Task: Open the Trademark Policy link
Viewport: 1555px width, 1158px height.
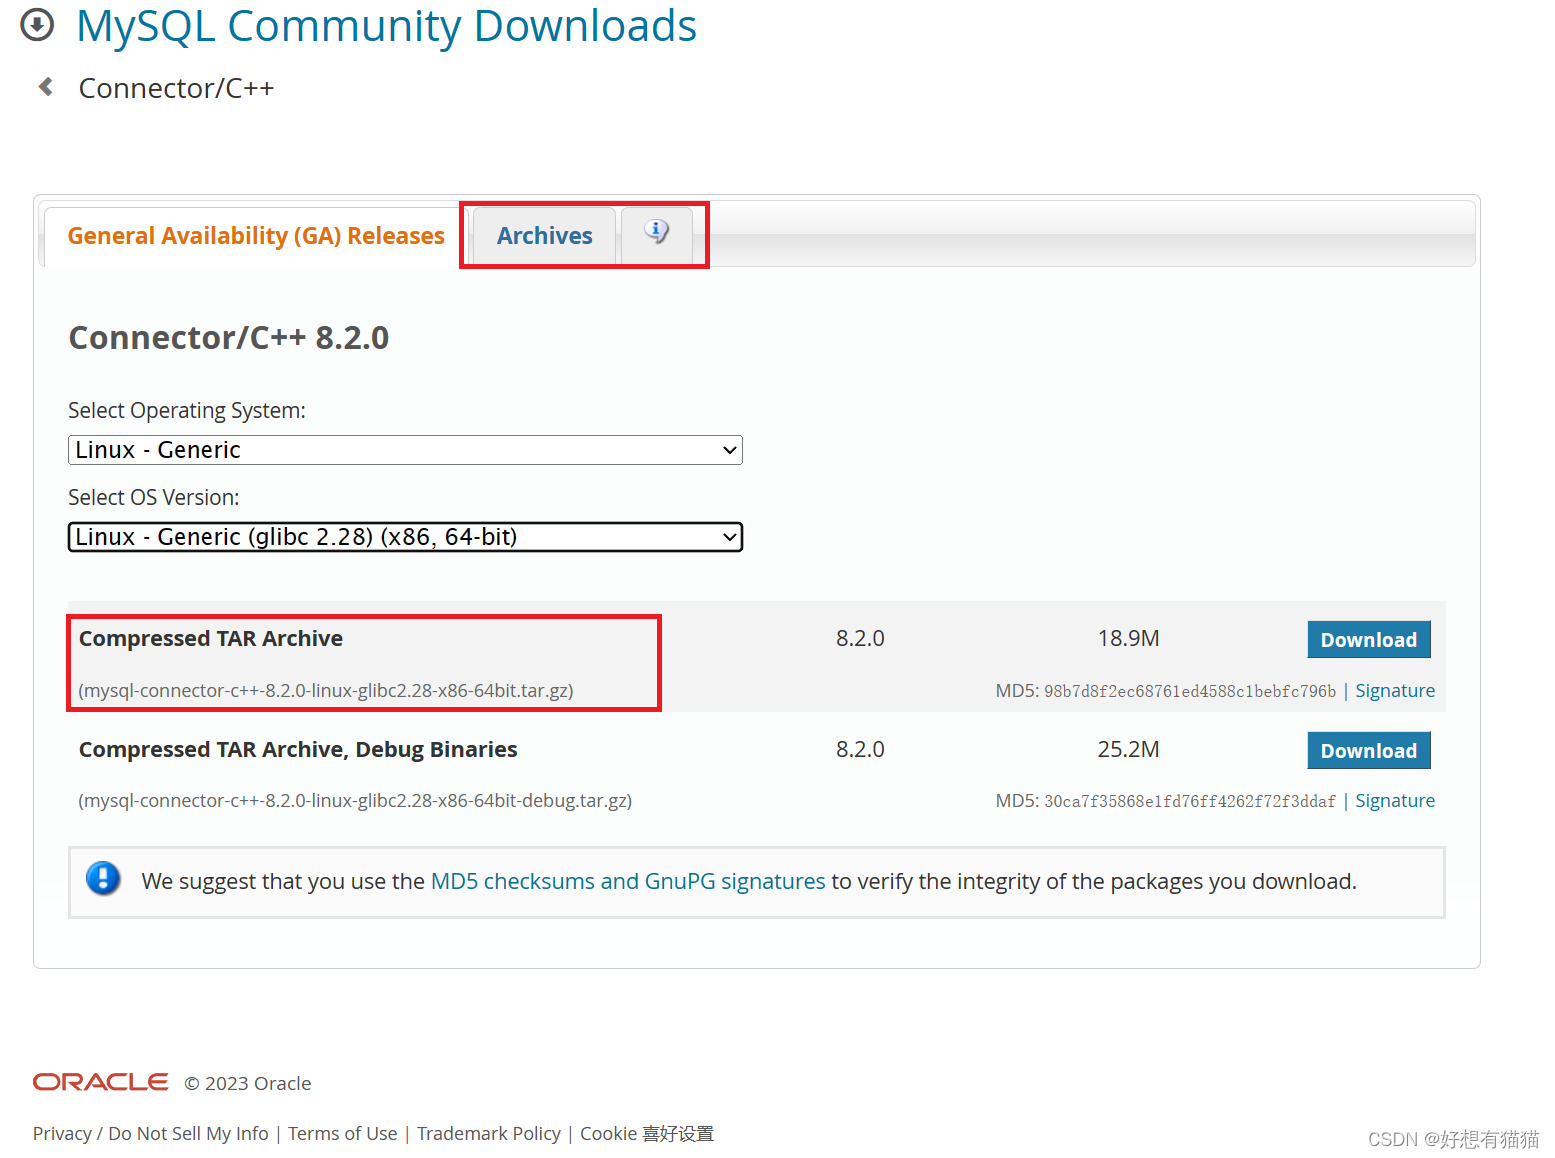Action: pyautogui.click(x=489, y=1133)
